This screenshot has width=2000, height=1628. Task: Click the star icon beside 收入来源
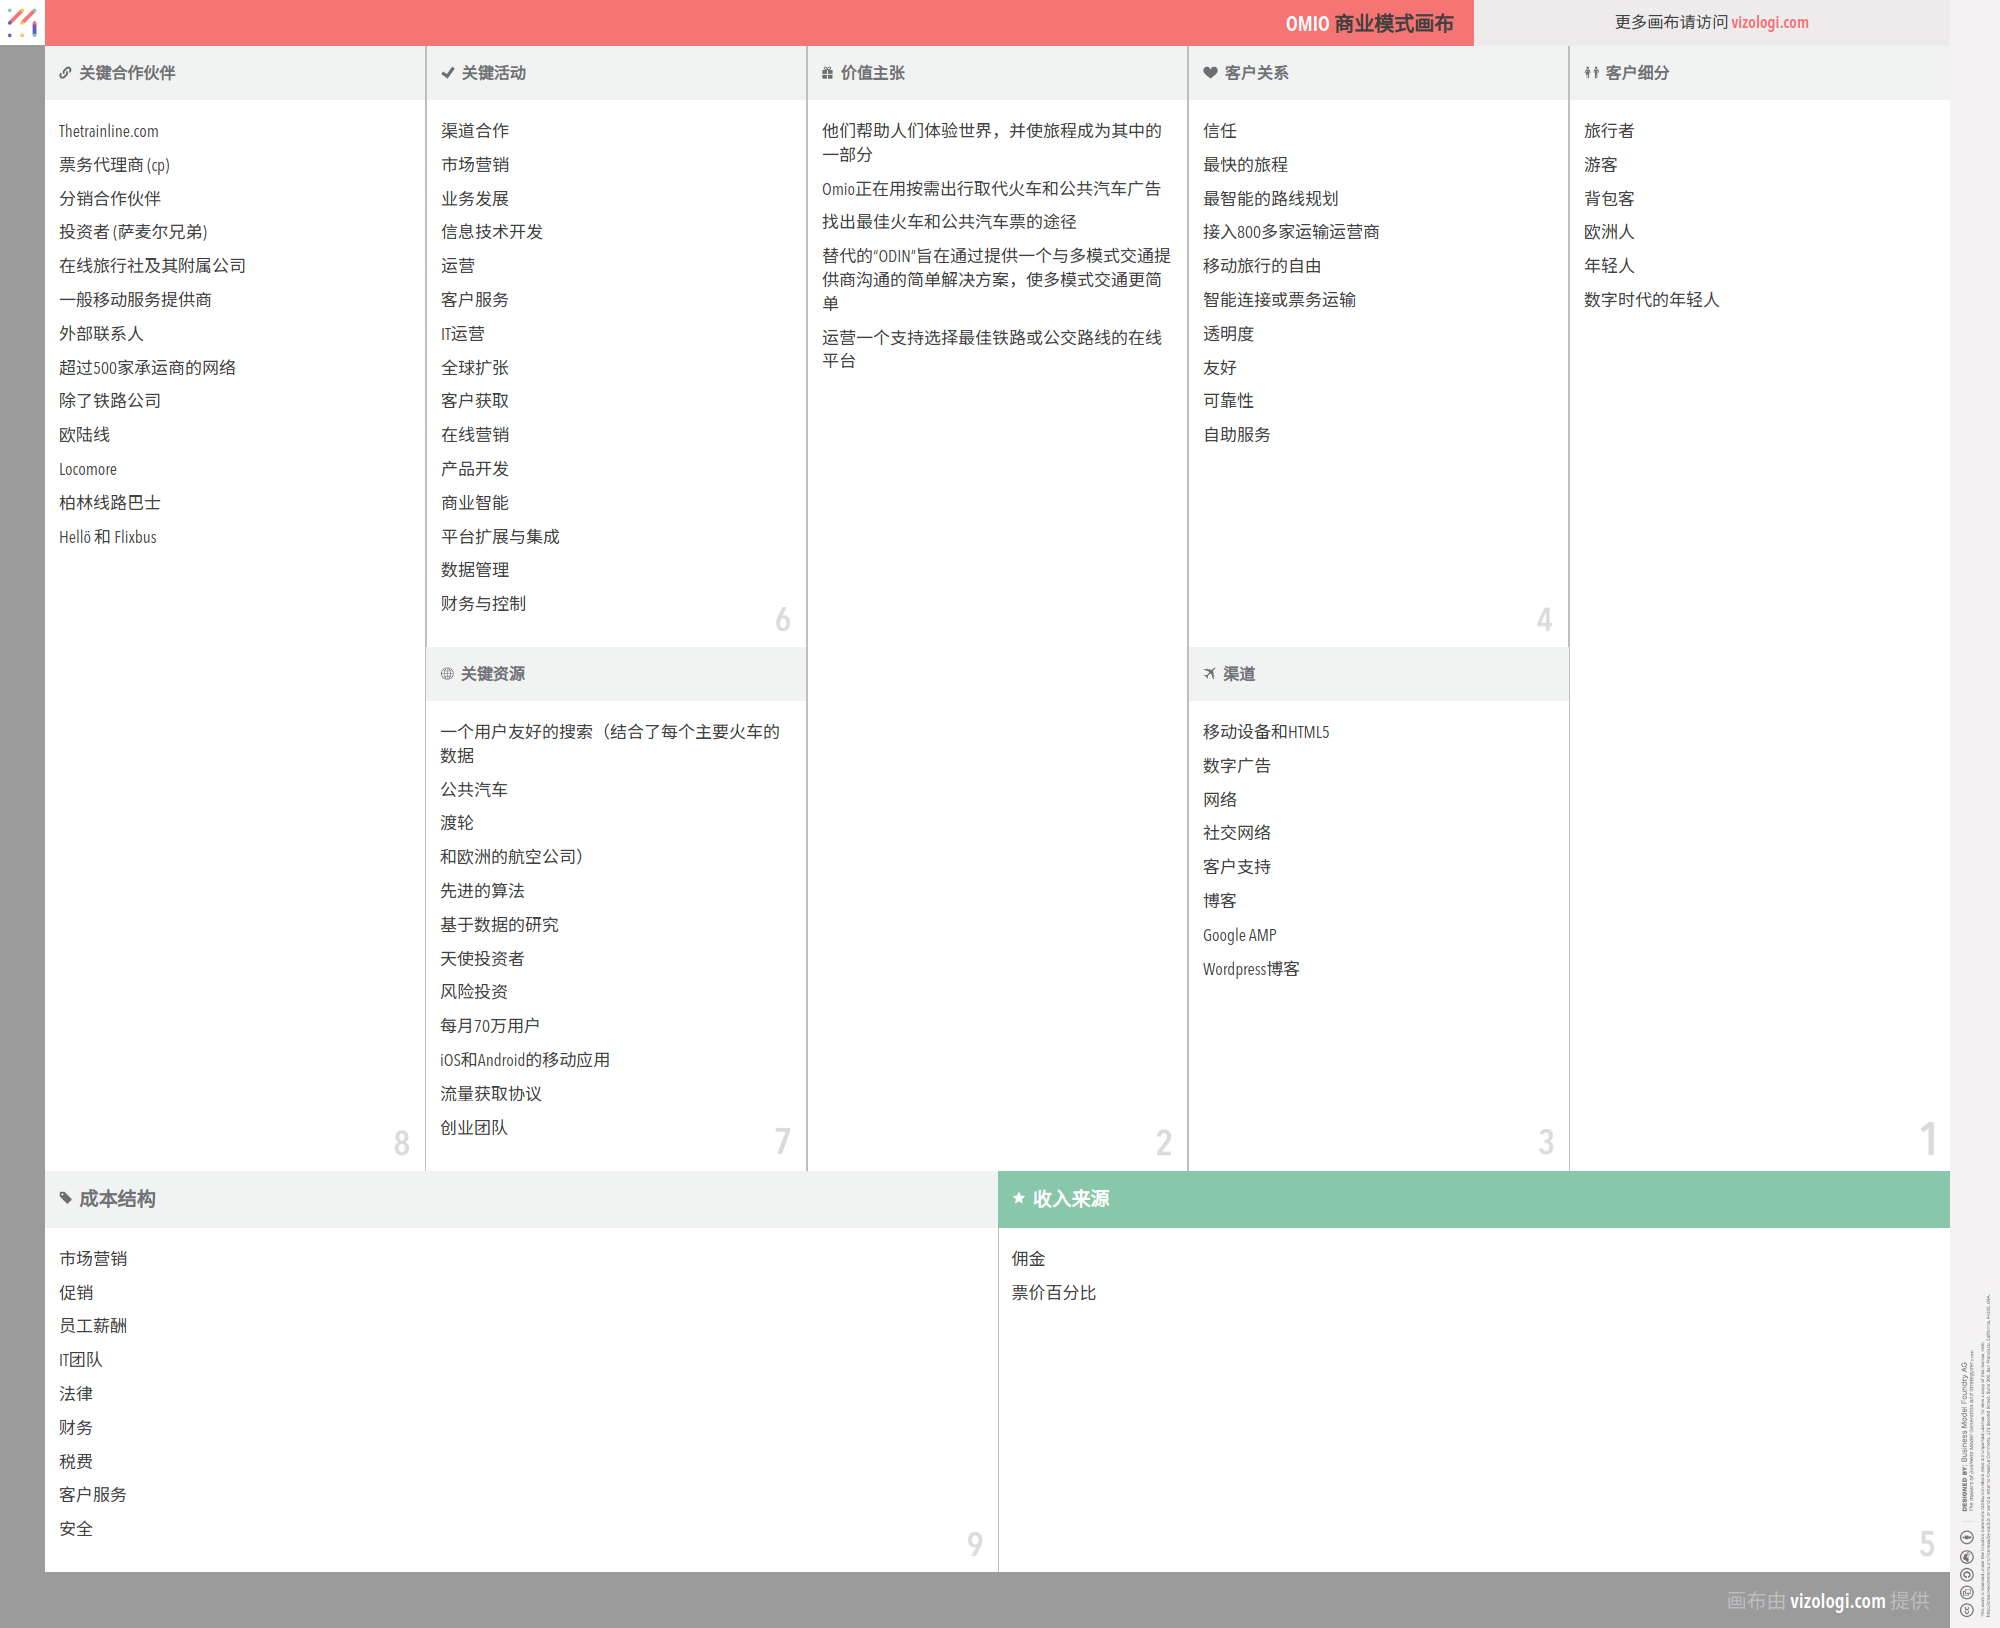[1018, 1198]
